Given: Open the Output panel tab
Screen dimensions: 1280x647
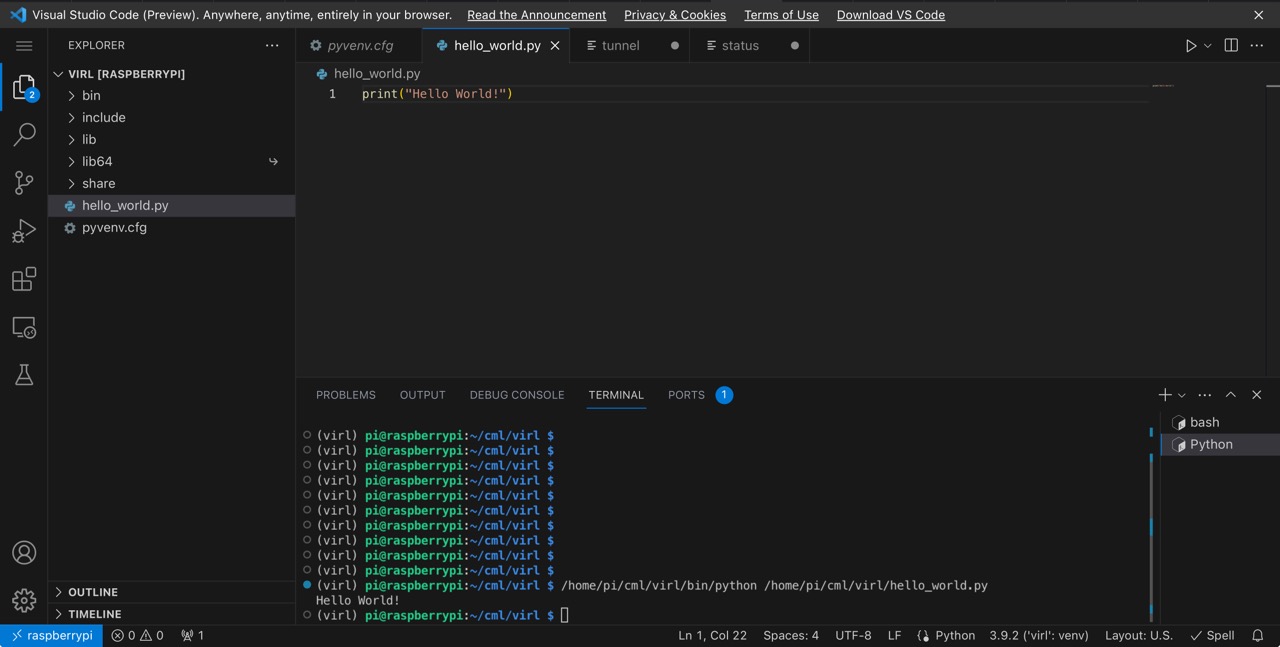Looking at the screenshot, I should (x=422, y=395).
